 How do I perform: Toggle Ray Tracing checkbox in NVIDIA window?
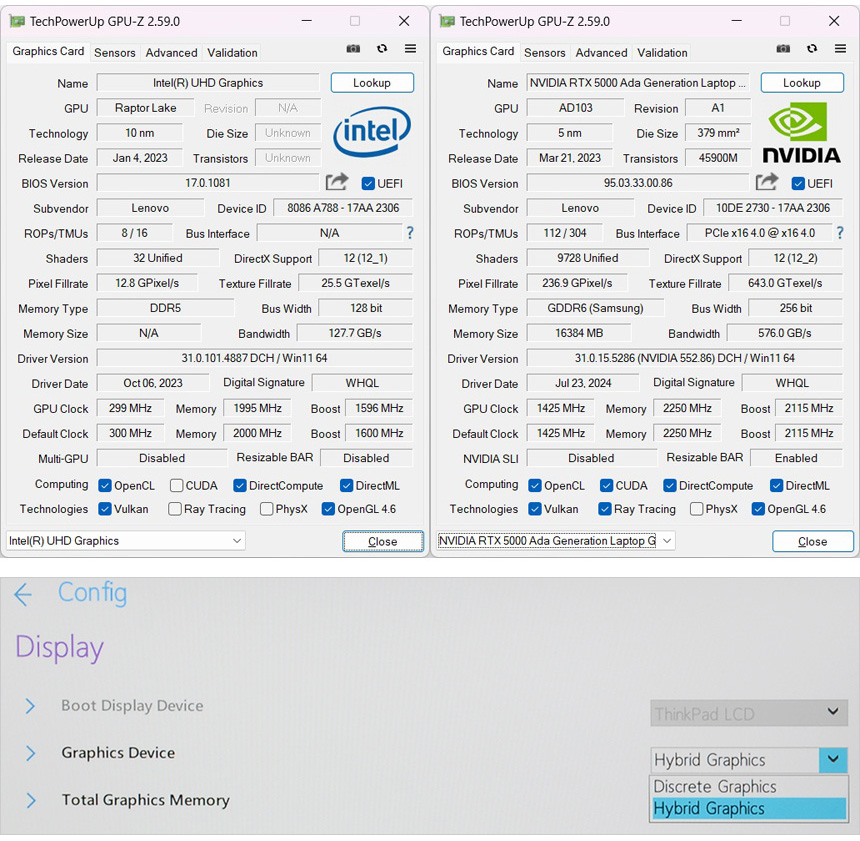tap(605, 509)
